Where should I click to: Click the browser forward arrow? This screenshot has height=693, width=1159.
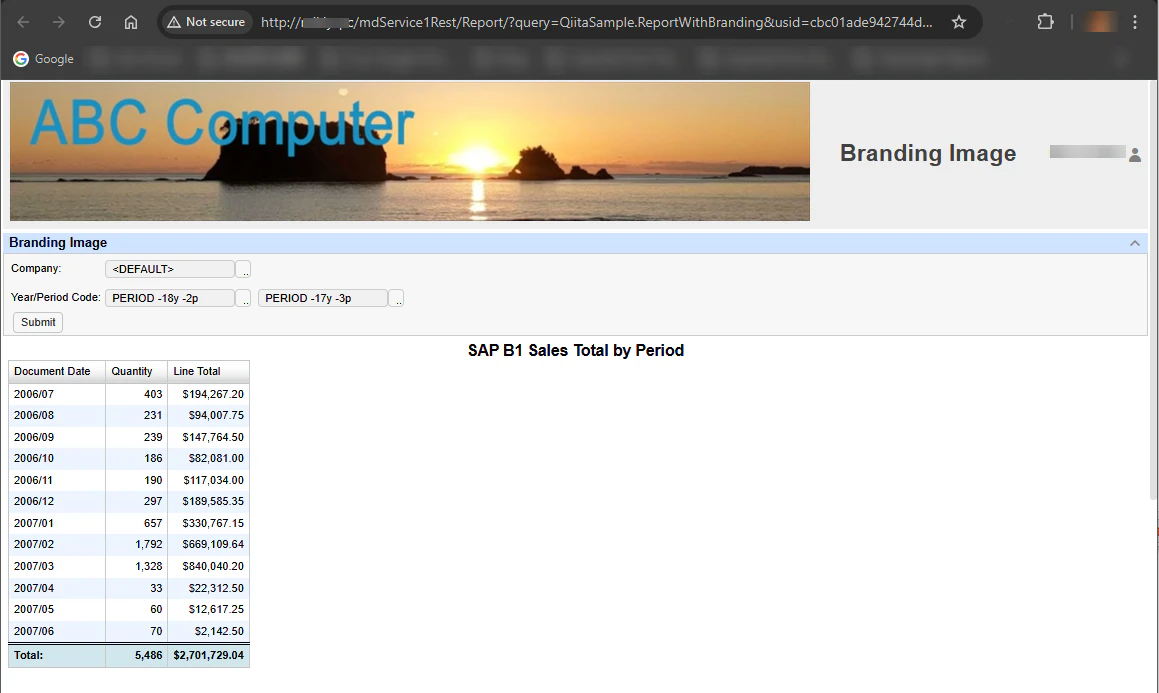pyautogui.click(x=58, y=22)
